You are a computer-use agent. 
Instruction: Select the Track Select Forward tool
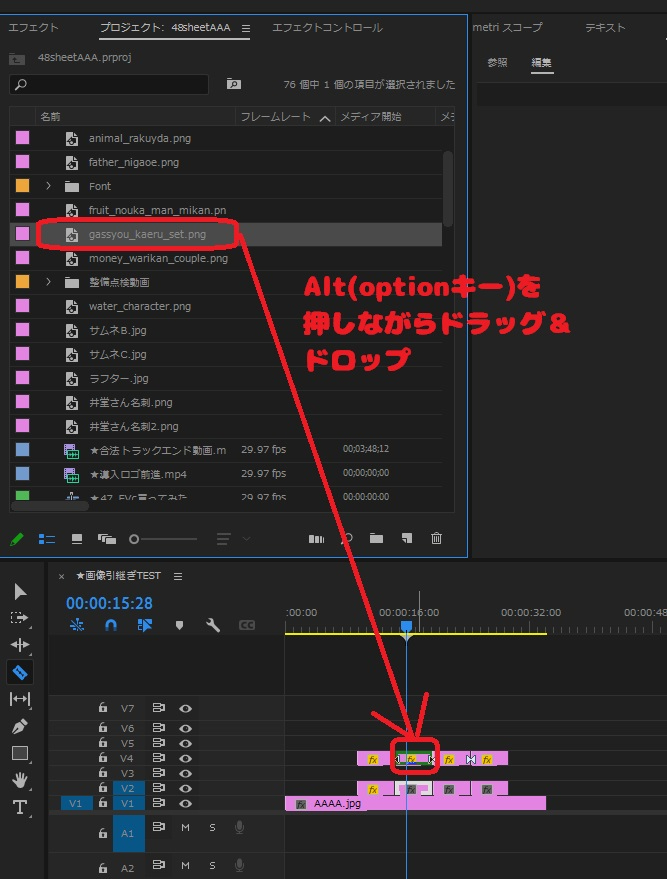coord(19,618)
